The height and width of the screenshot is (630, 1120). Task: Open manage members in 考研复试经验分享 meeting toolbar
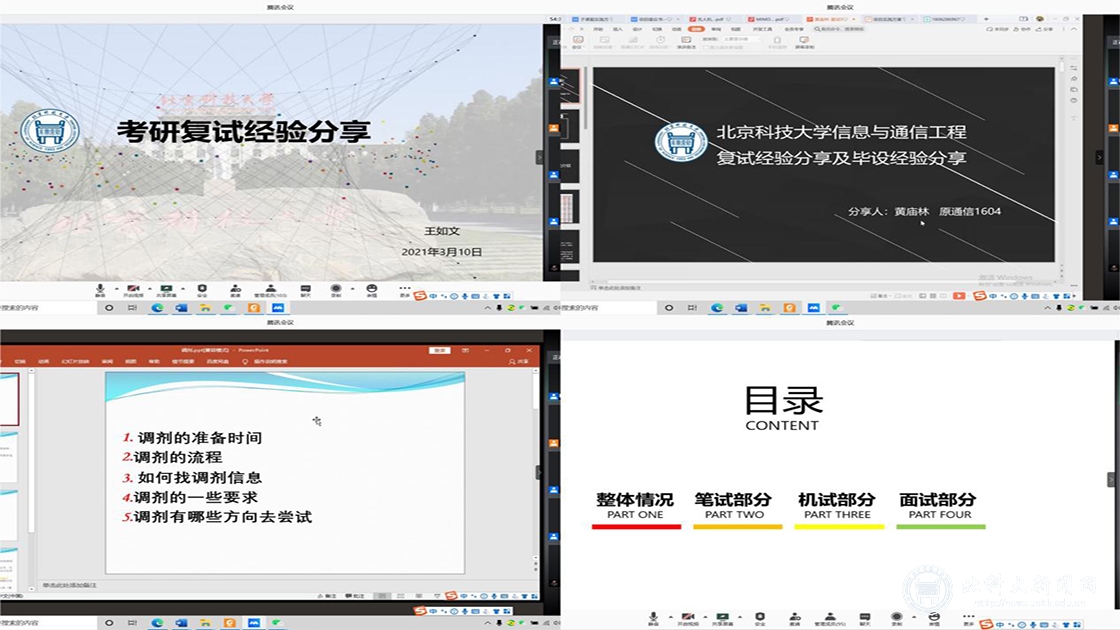[270, 289]
